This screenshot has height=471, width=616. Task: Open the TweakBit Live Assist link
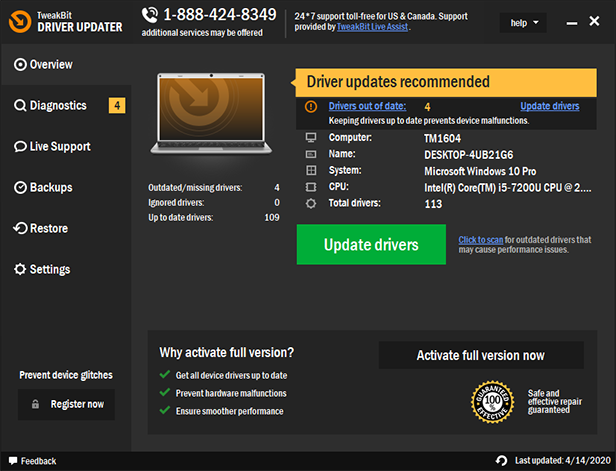pyautogui.click(x=372, y=27)
